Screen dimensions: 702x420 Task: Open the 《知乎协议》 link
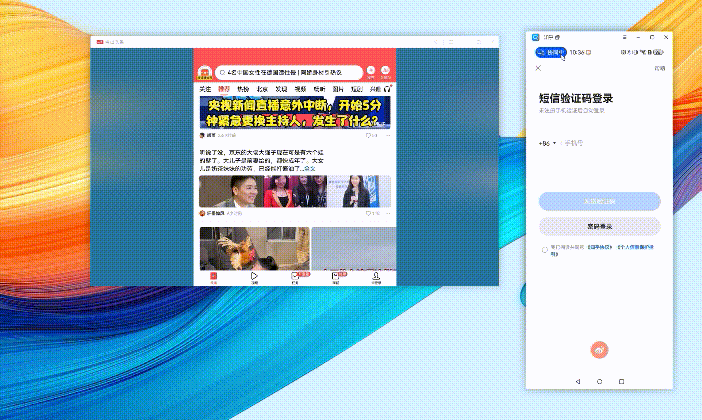pyautogui.click(x=600, y=247)
